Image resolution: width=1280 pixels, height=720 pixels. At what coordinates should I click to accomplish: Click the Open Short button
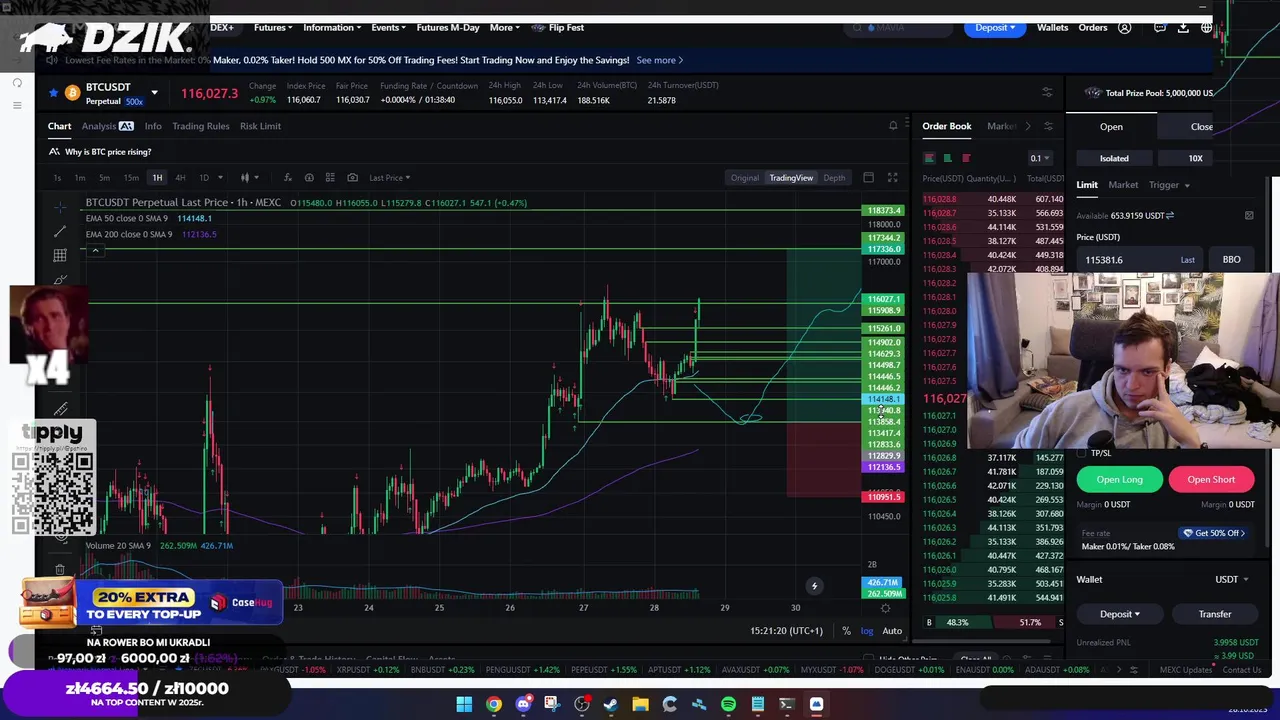(1211, 479)
